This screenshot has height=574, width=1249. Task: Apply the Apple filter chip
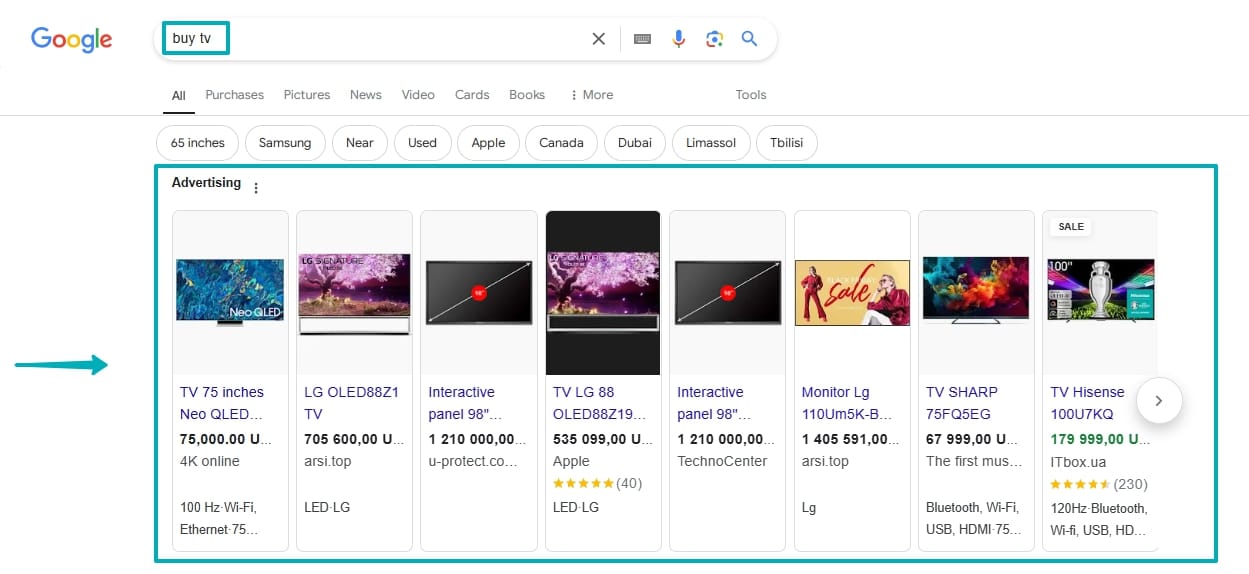point(488,143)
